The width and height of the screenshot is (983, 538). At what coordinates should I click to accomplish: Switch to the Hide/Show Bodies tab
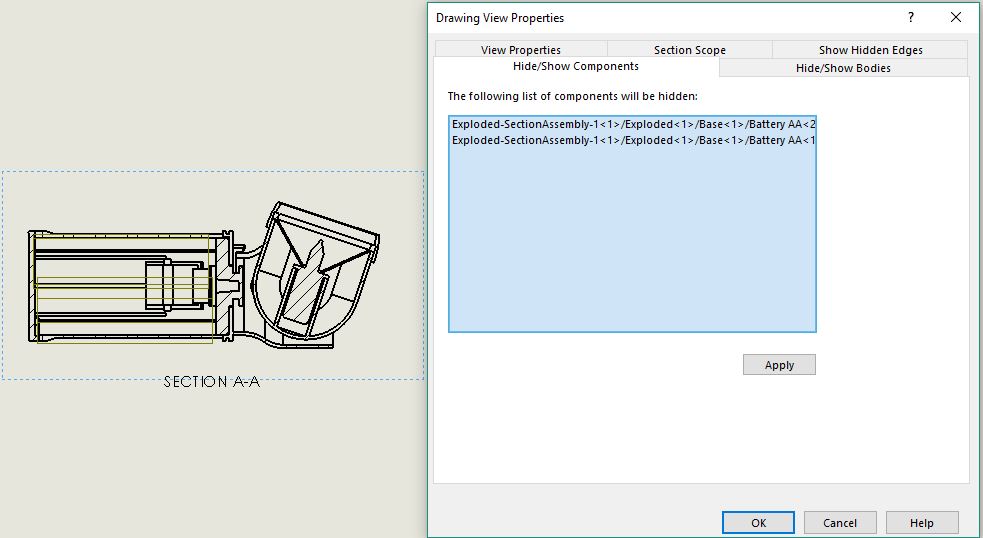point(842,68)
